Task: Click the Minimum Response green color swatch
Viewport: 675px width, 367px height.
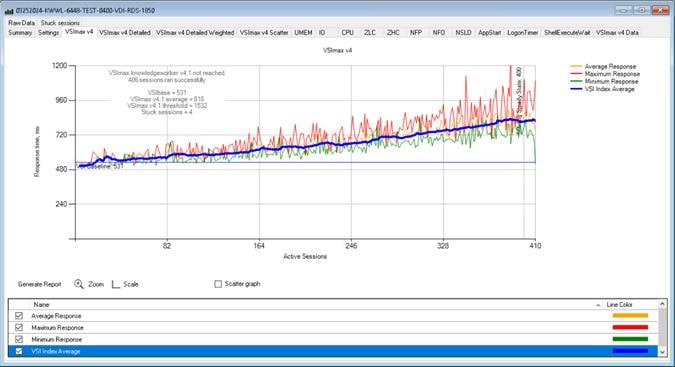Action: tap(630, 339)
